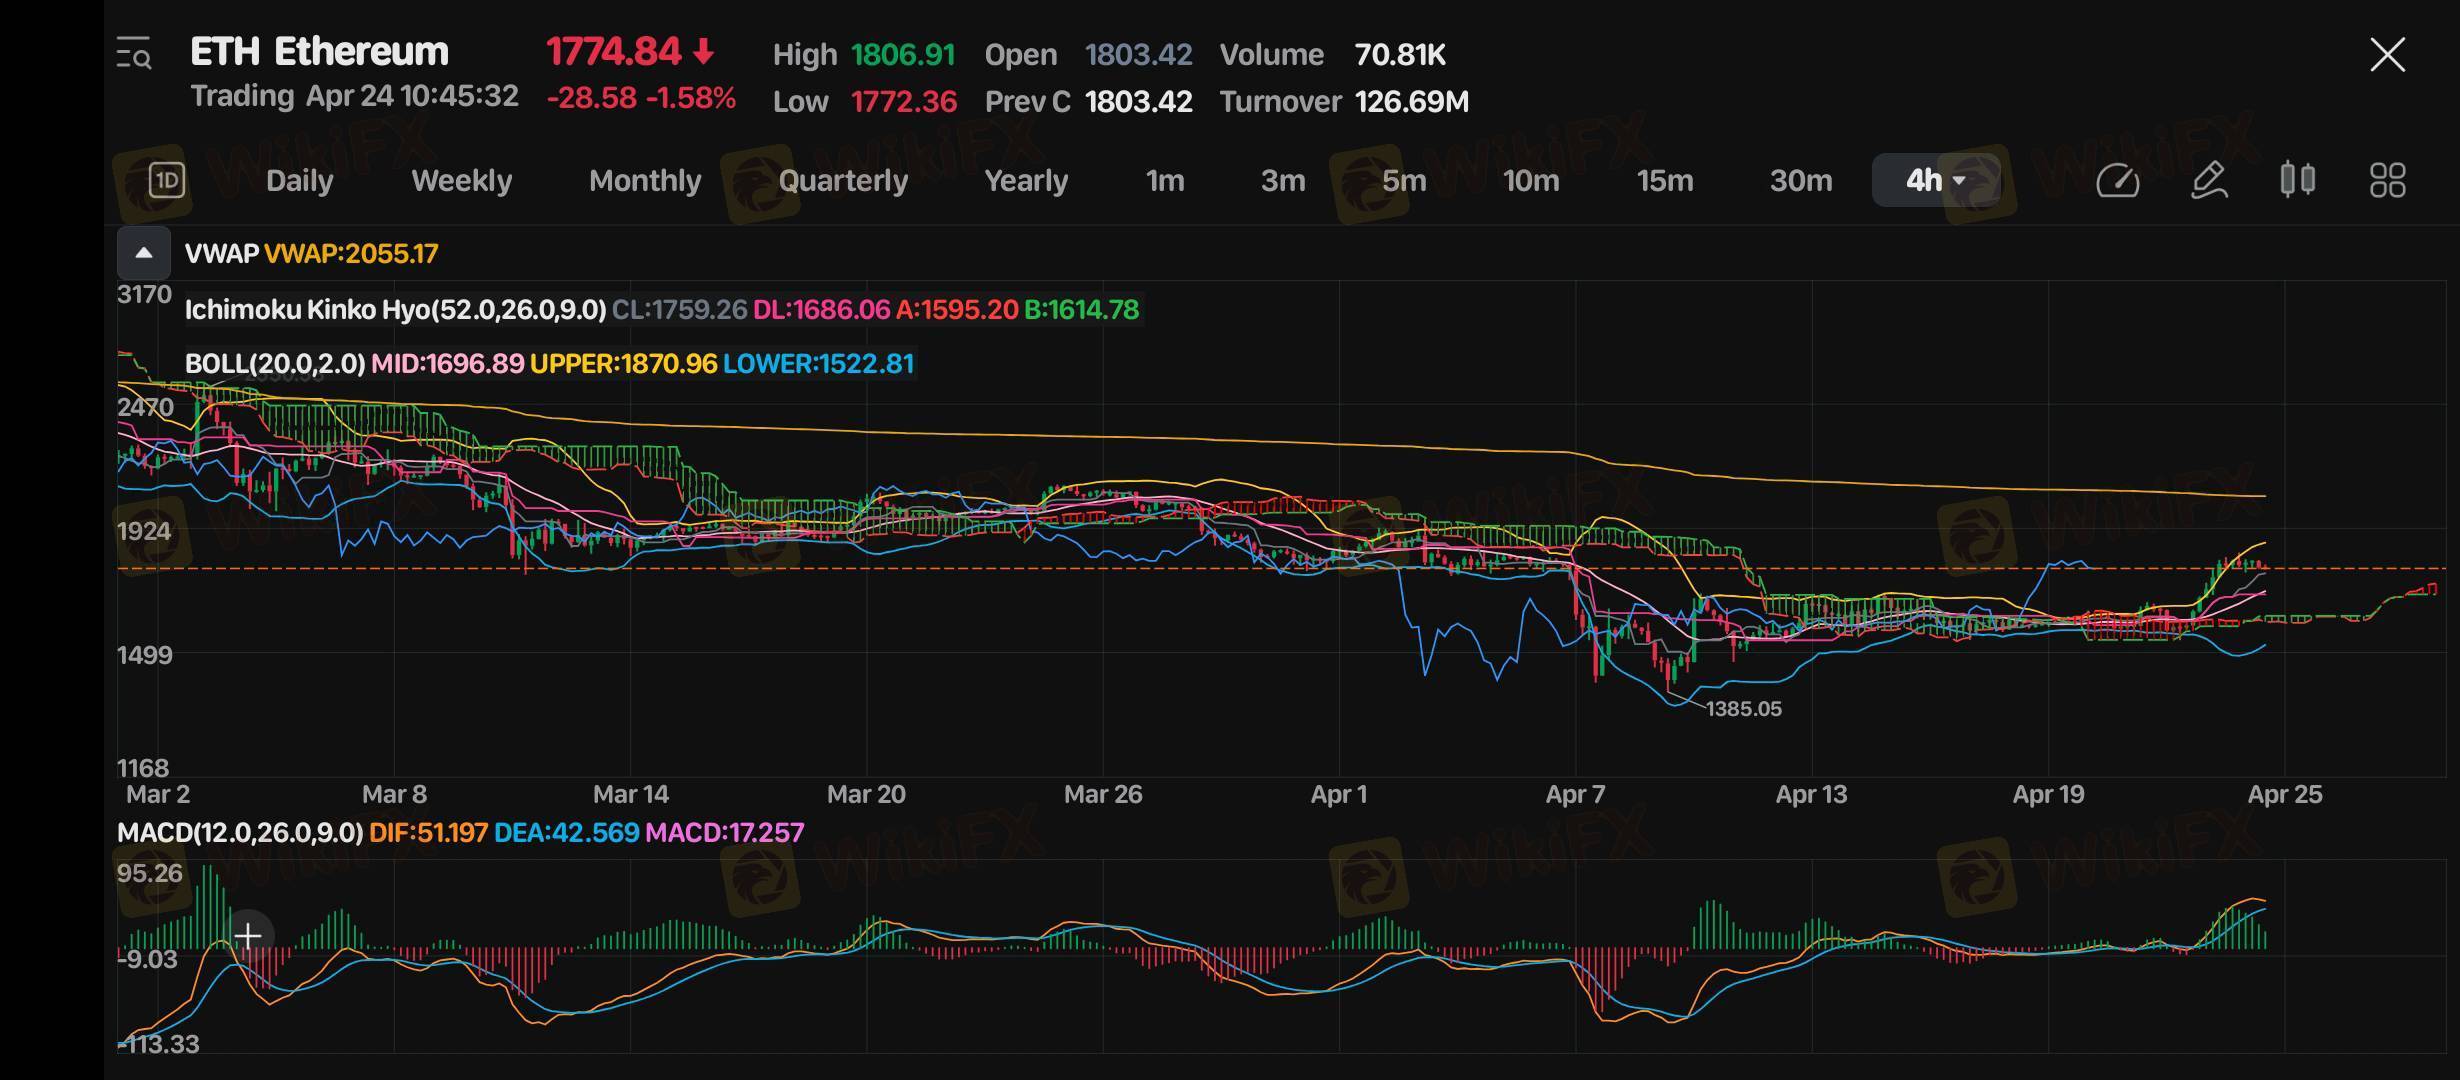Switch to the Monthly timeframe

[x=645, y=180]
